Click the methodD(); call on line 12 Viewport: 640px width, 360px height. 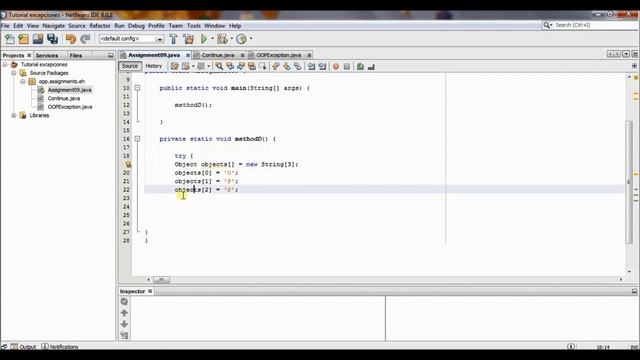click(193, 105)
